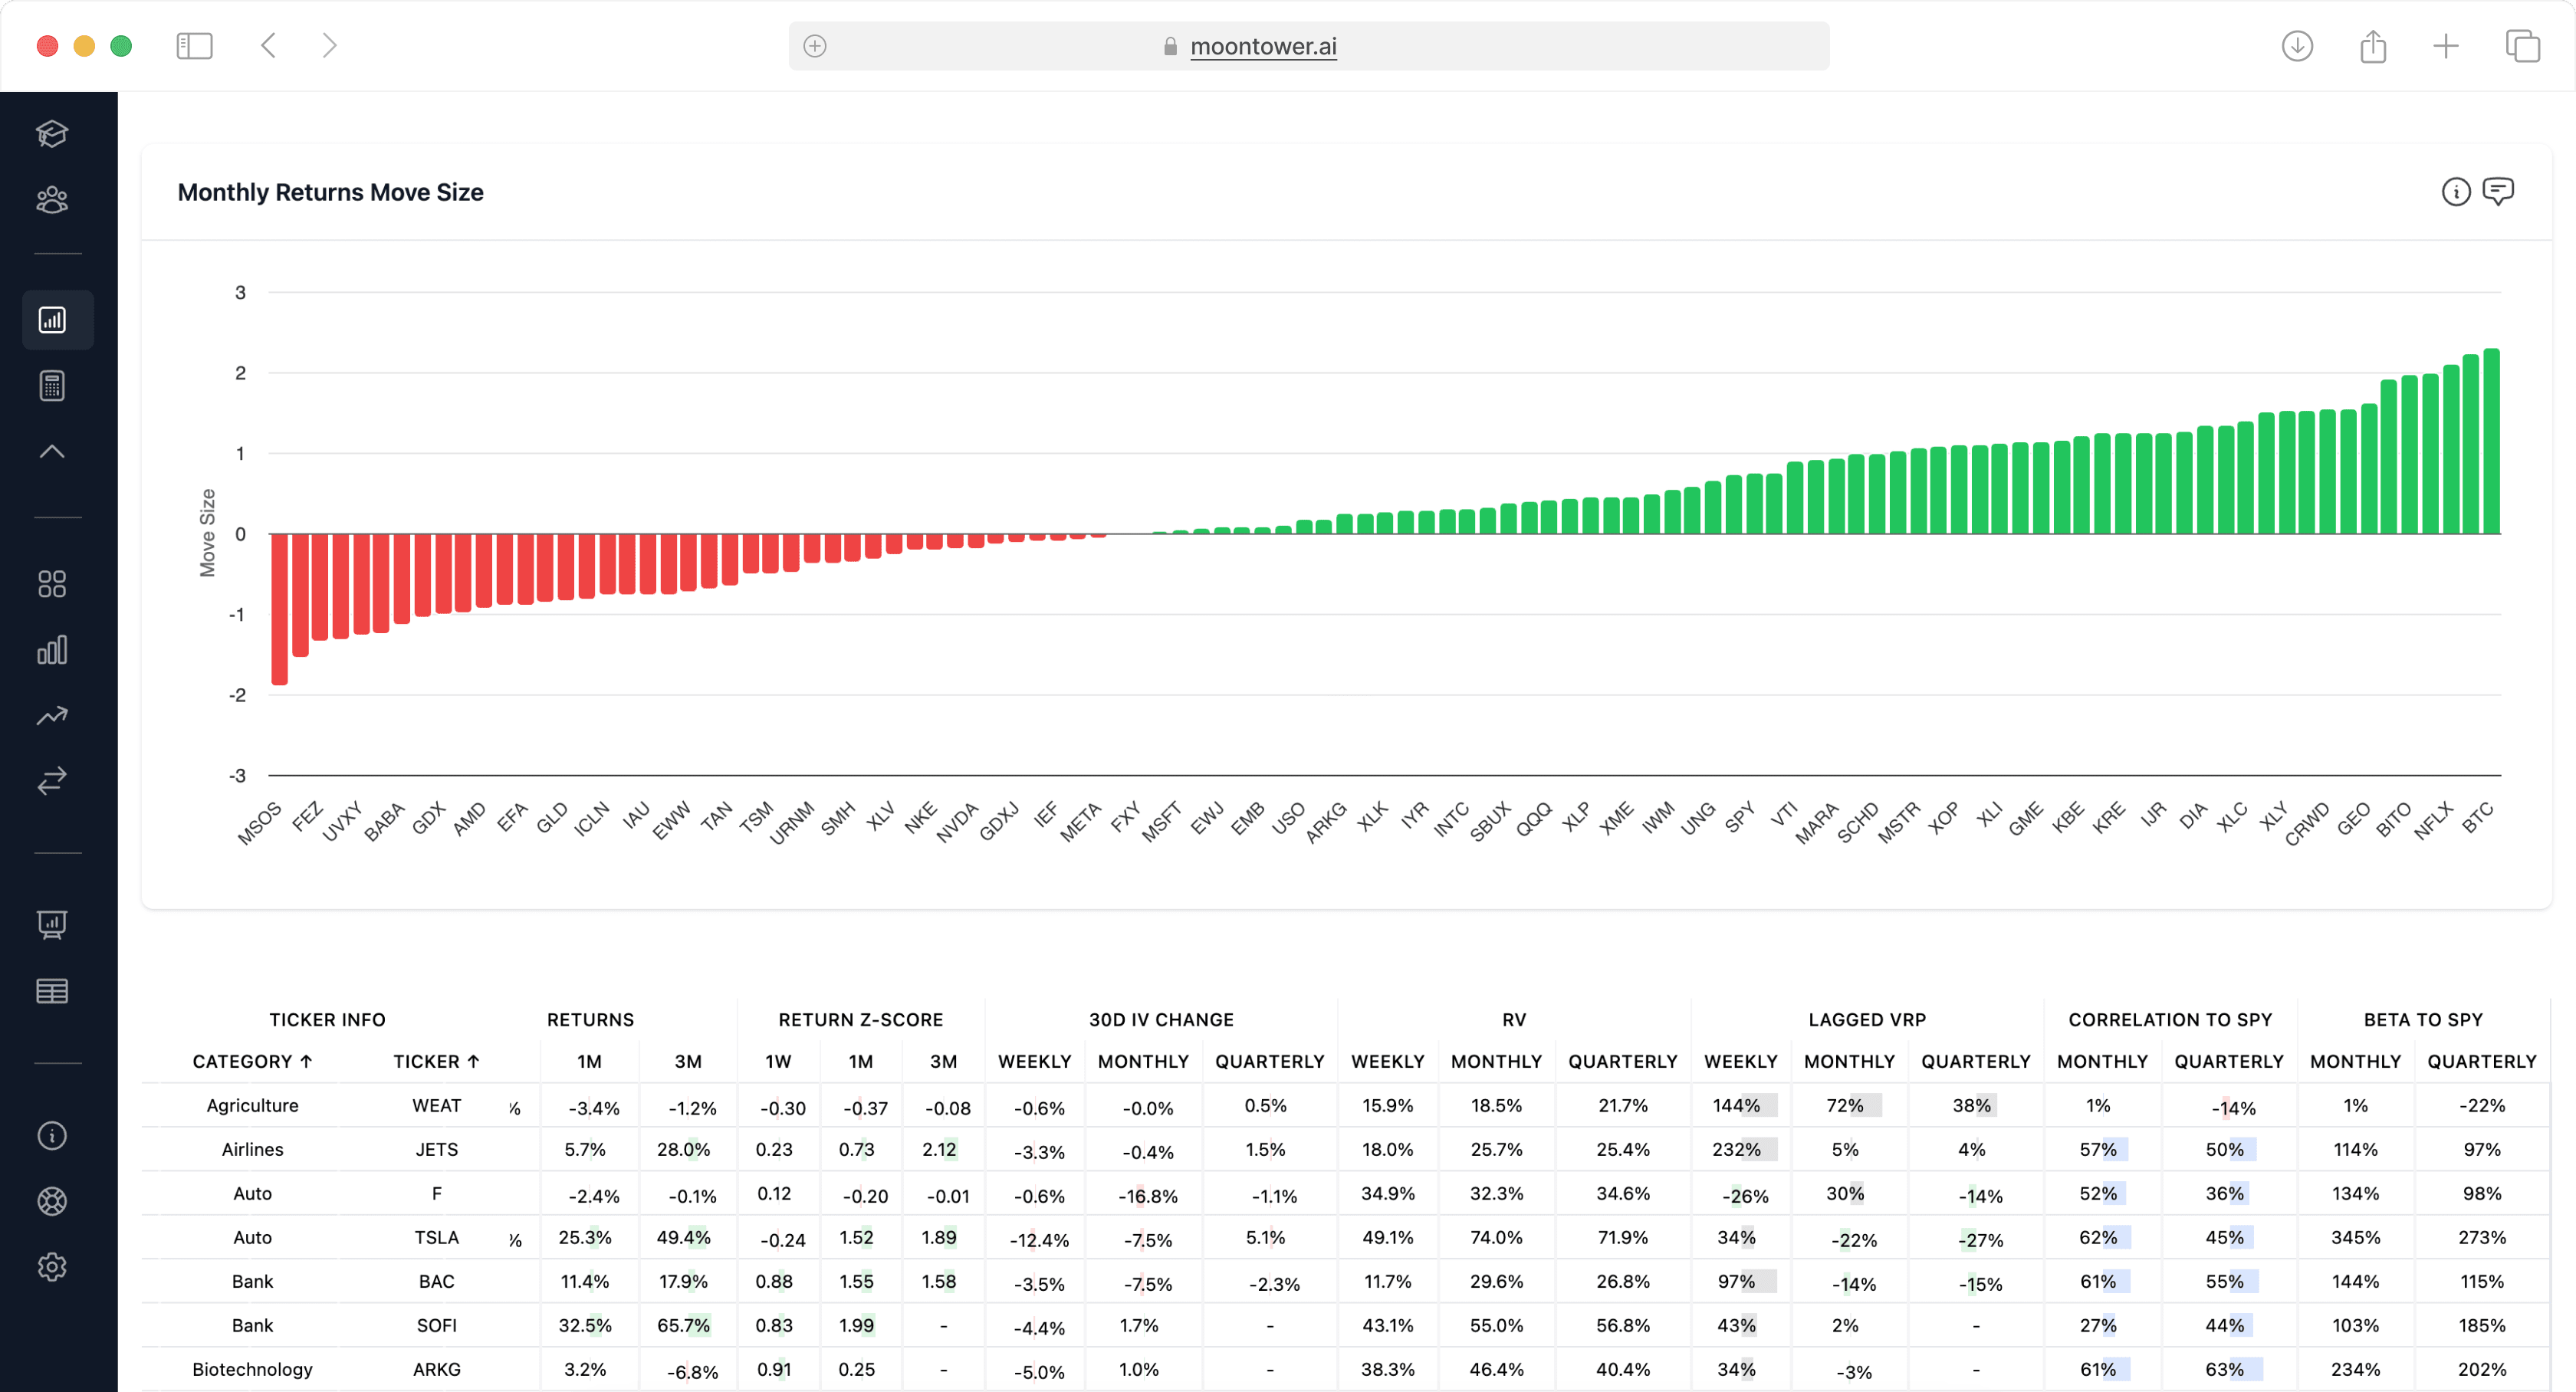The height and width of the screenshot is (1392, 2576).
Task: Click the tallest green BTC bar
Action: point(2491,440)
